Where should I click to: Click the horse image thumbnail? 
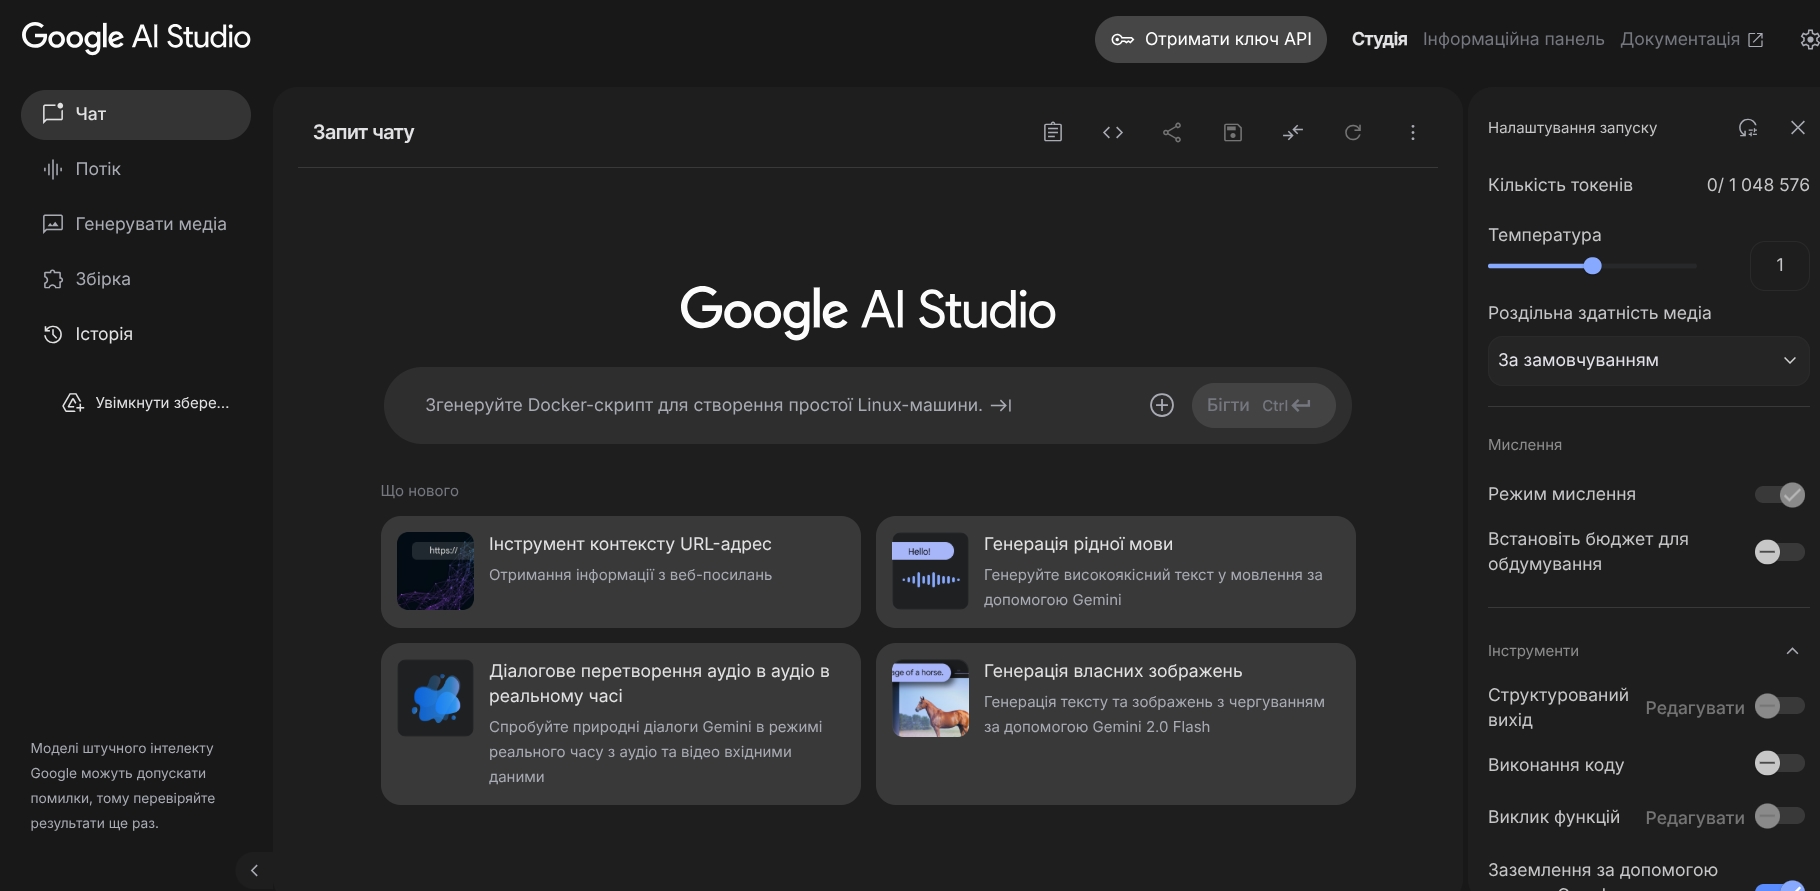(x=931, y=698)
